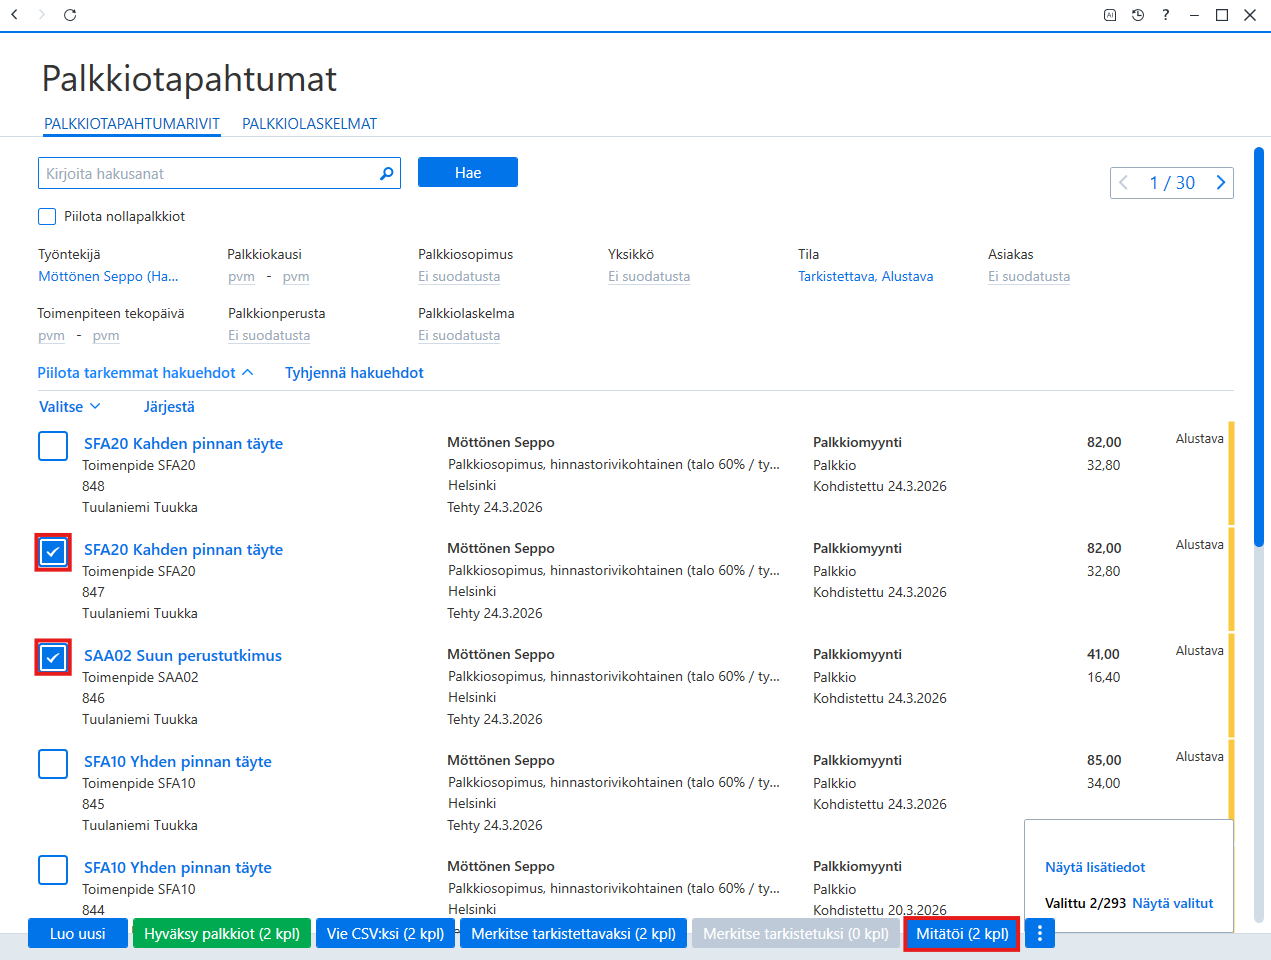Viewport: 1271px width, 960px height.
Task: Open the Palkkiolaskelma filter
Action: click(459, 336)
